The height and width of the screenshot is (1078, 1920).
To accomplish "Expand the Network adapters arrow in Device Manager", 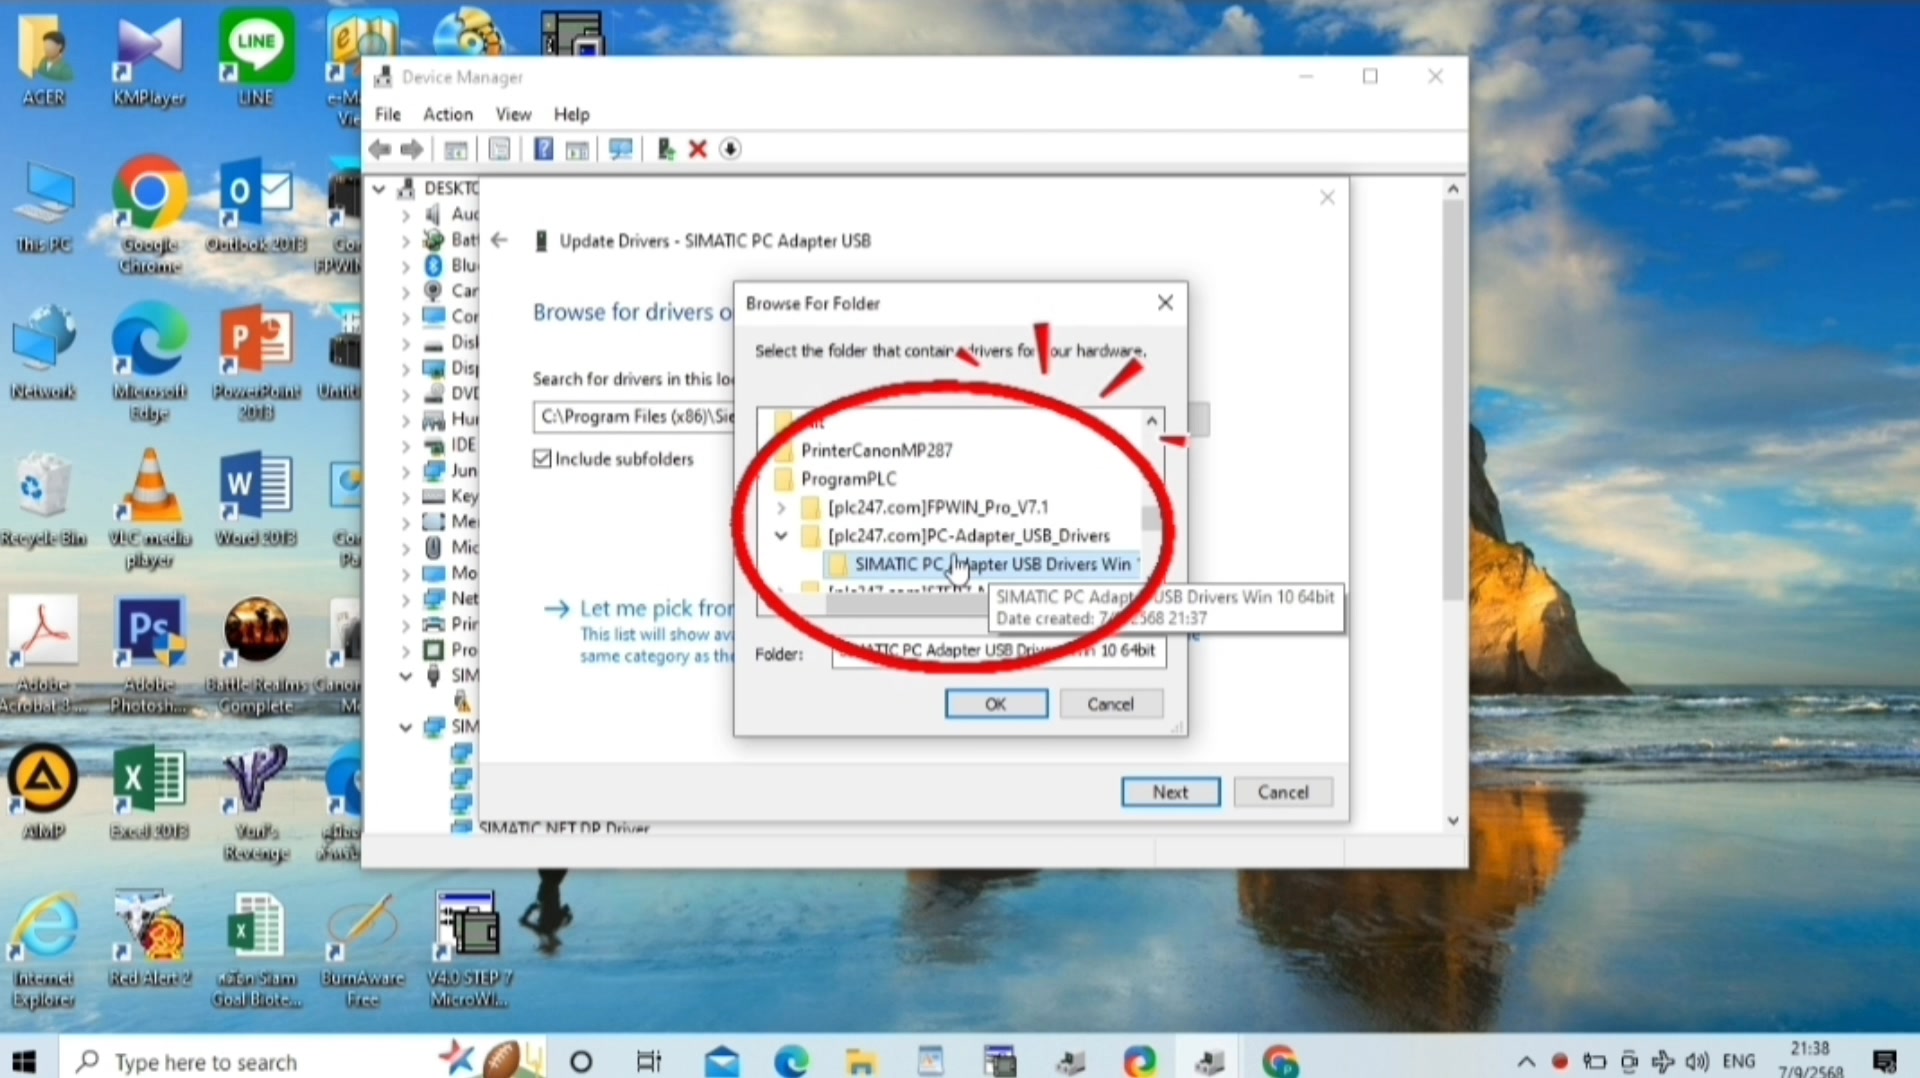I will coord(405,599).
